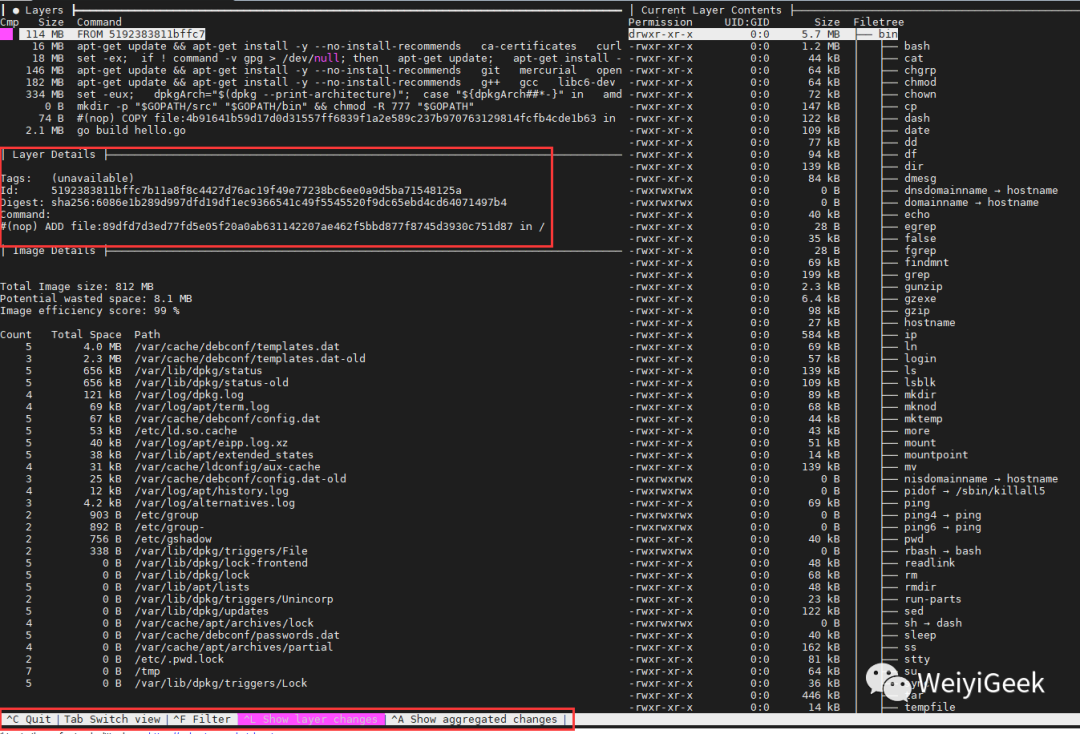Select nisdomainname → hostname symlink
This screenshot has height=734, width=1080.
point(981,479)
